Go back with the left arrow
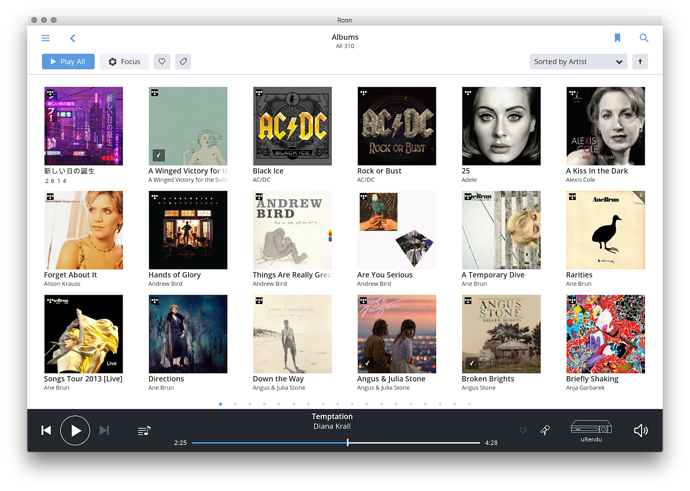This screenshot has width=690, height=491. click(73, 38)
